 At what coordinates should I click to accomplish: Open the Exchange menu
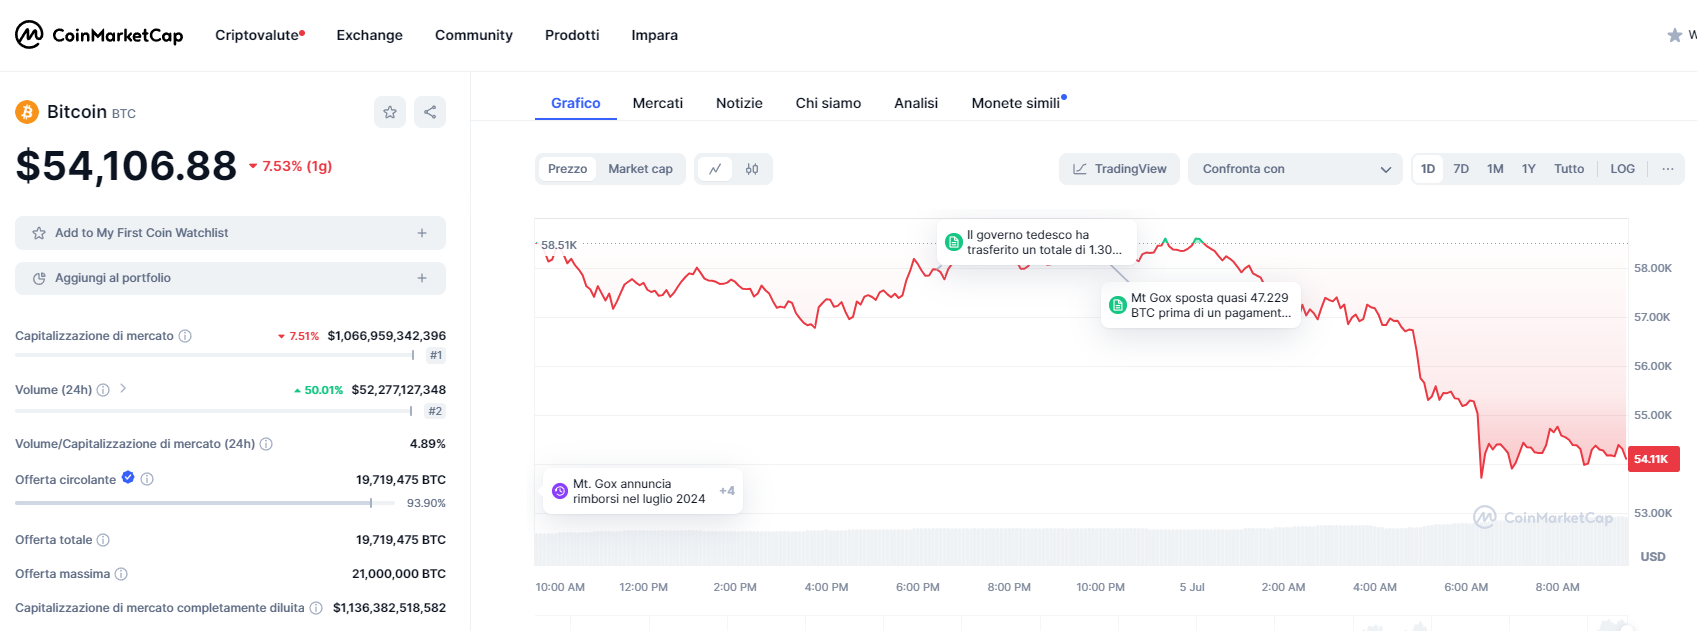[x=369, y=35]
